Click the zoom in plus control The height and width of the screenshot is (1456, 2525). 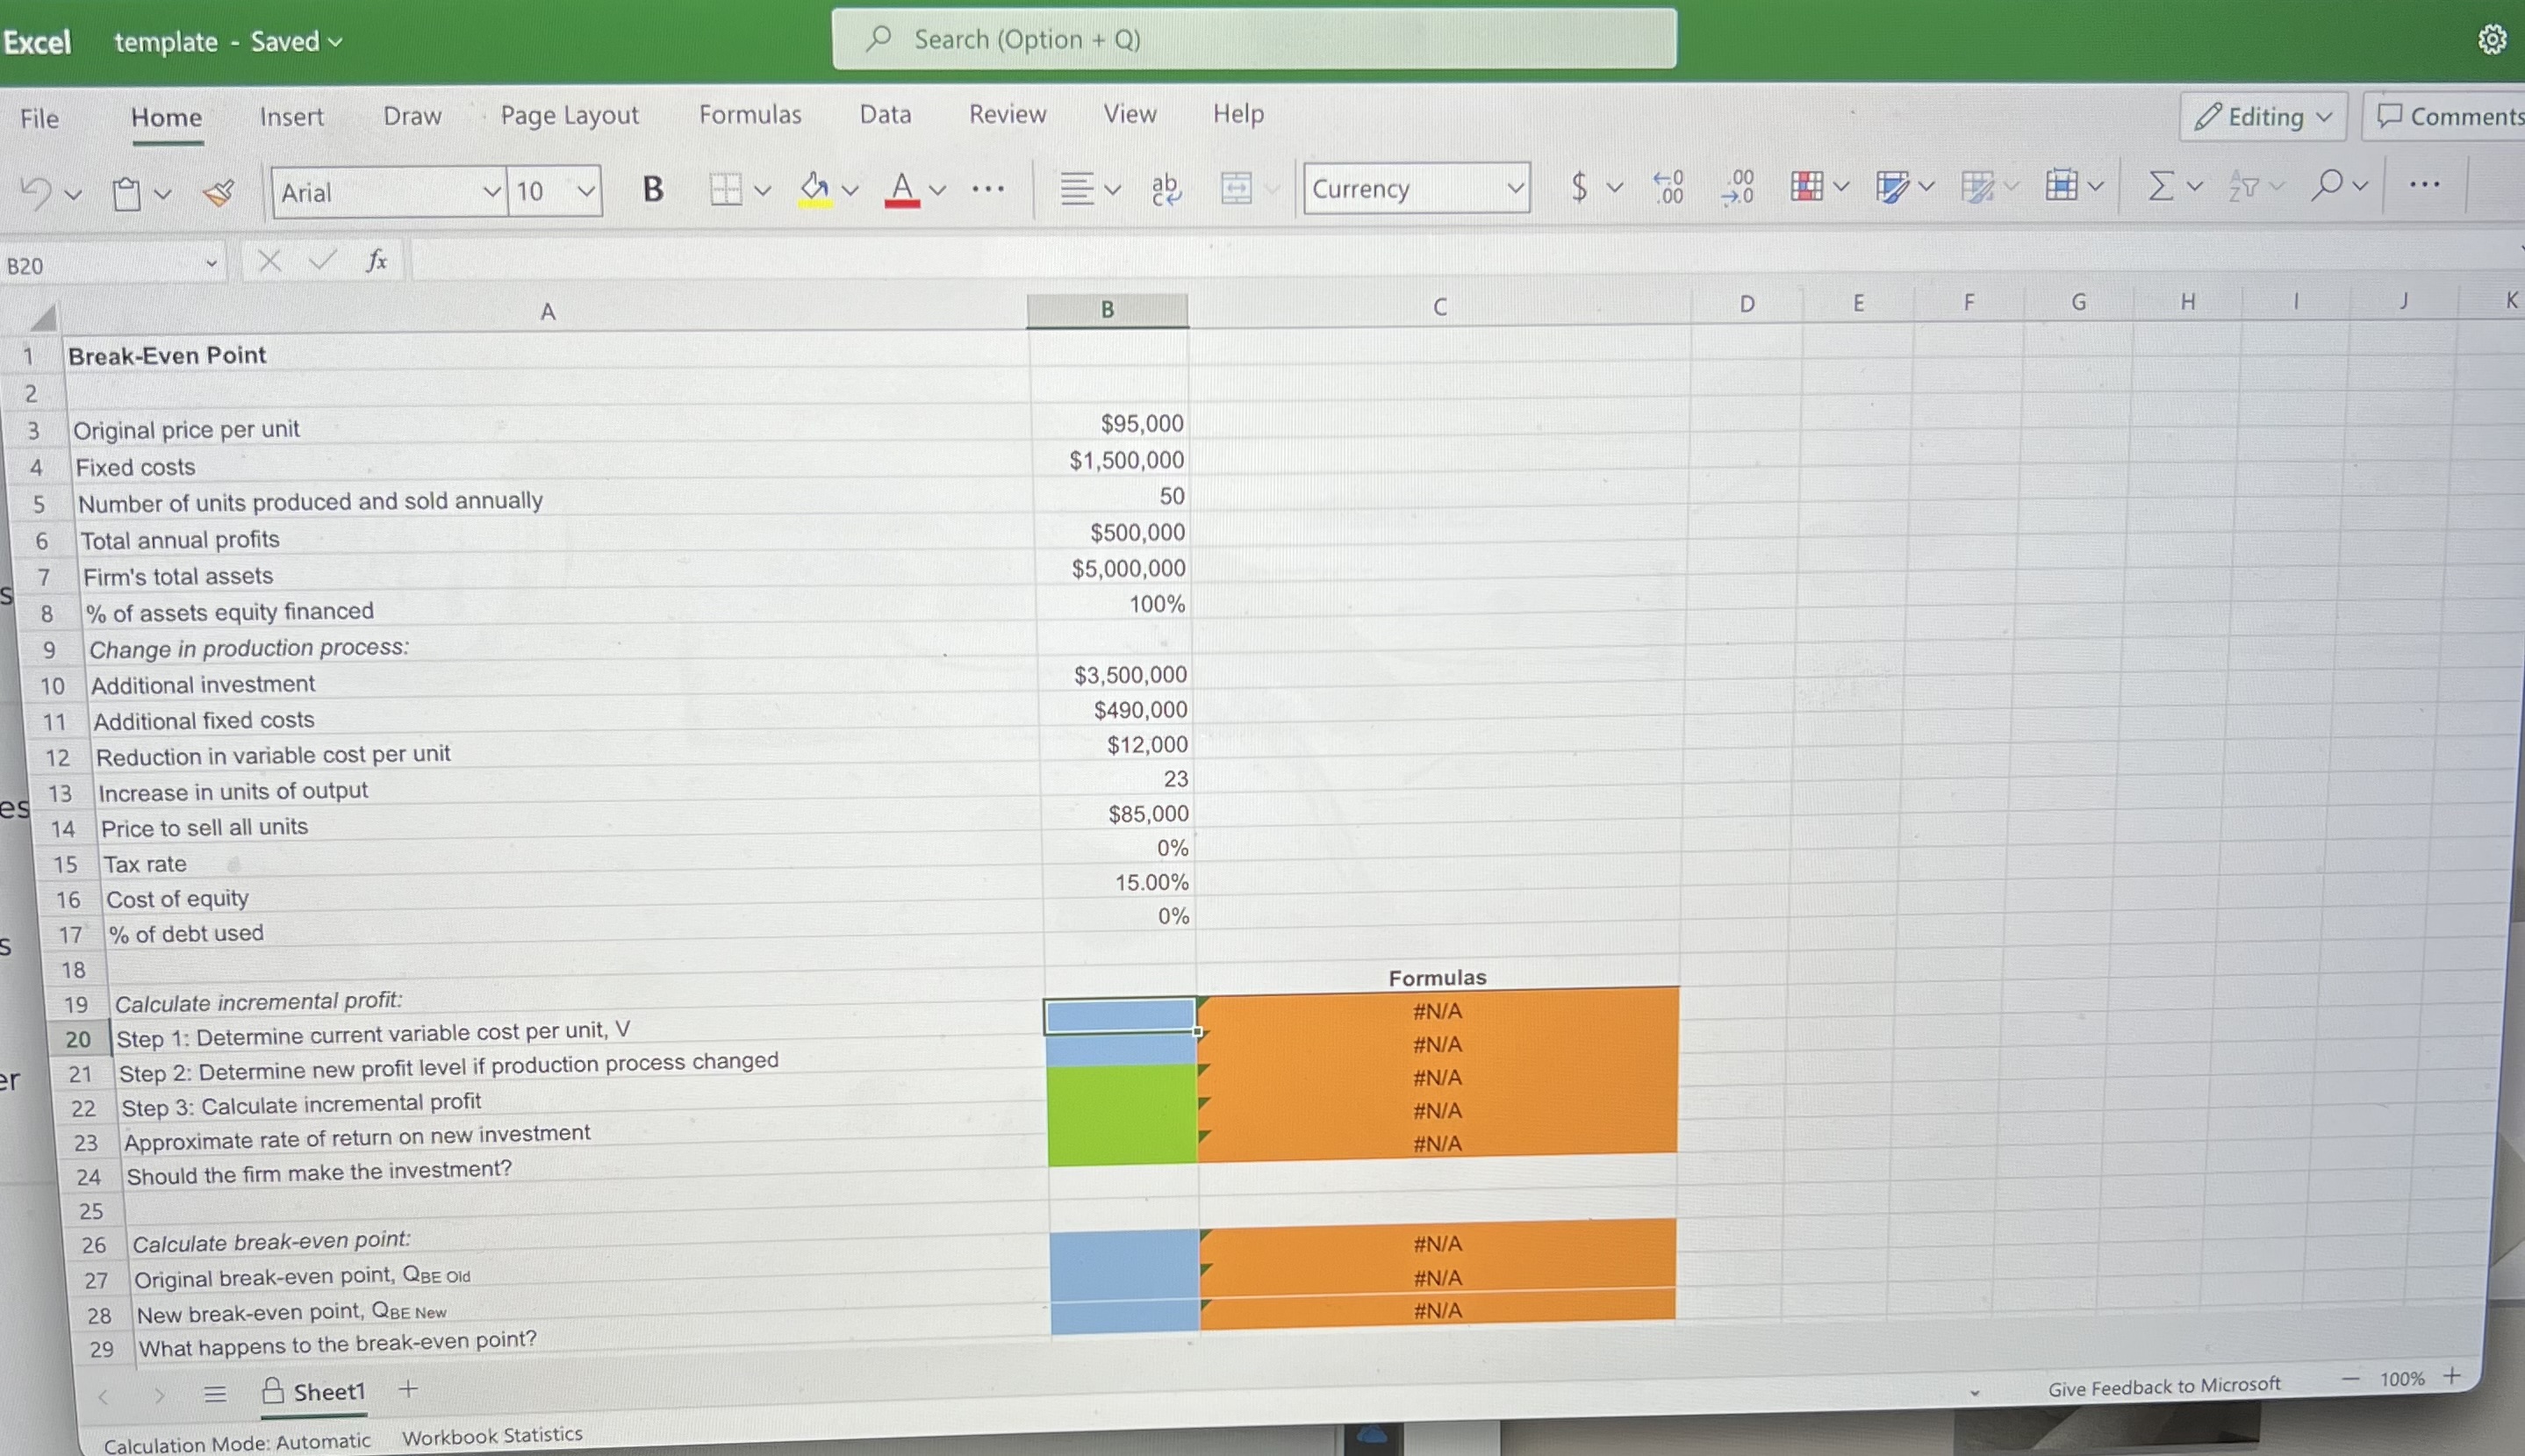pyautogui.click(x=2455, y=1377)
